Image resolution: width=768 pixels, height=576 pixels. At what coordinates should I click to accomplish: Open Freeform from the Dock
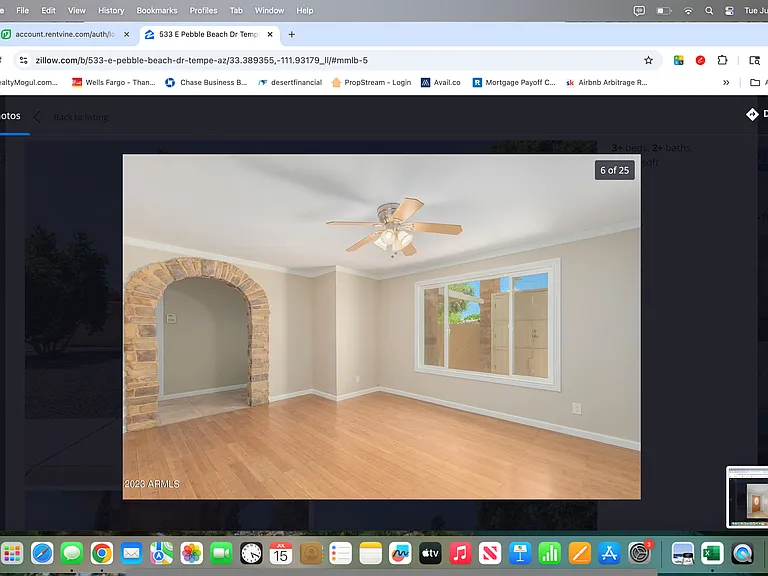[400, 554]
